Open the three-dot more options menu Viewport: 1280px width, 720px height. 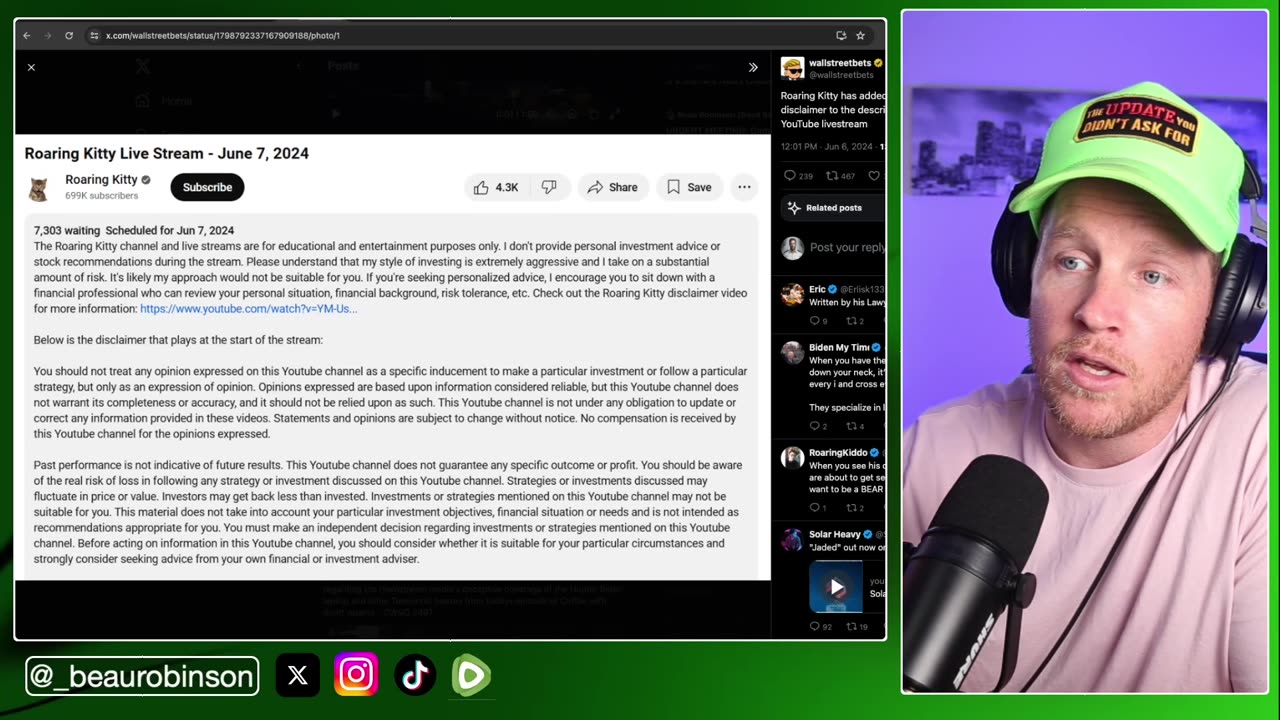(x=744, y=187)
